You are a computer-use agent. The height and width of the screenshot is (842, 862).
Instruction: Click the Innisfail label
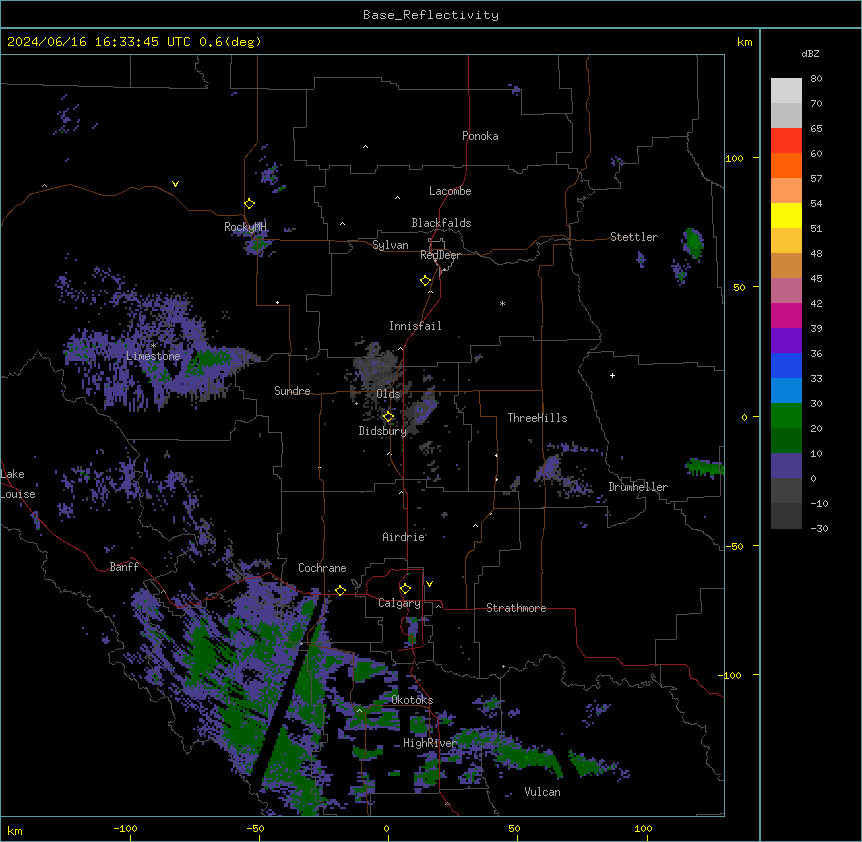415,326
